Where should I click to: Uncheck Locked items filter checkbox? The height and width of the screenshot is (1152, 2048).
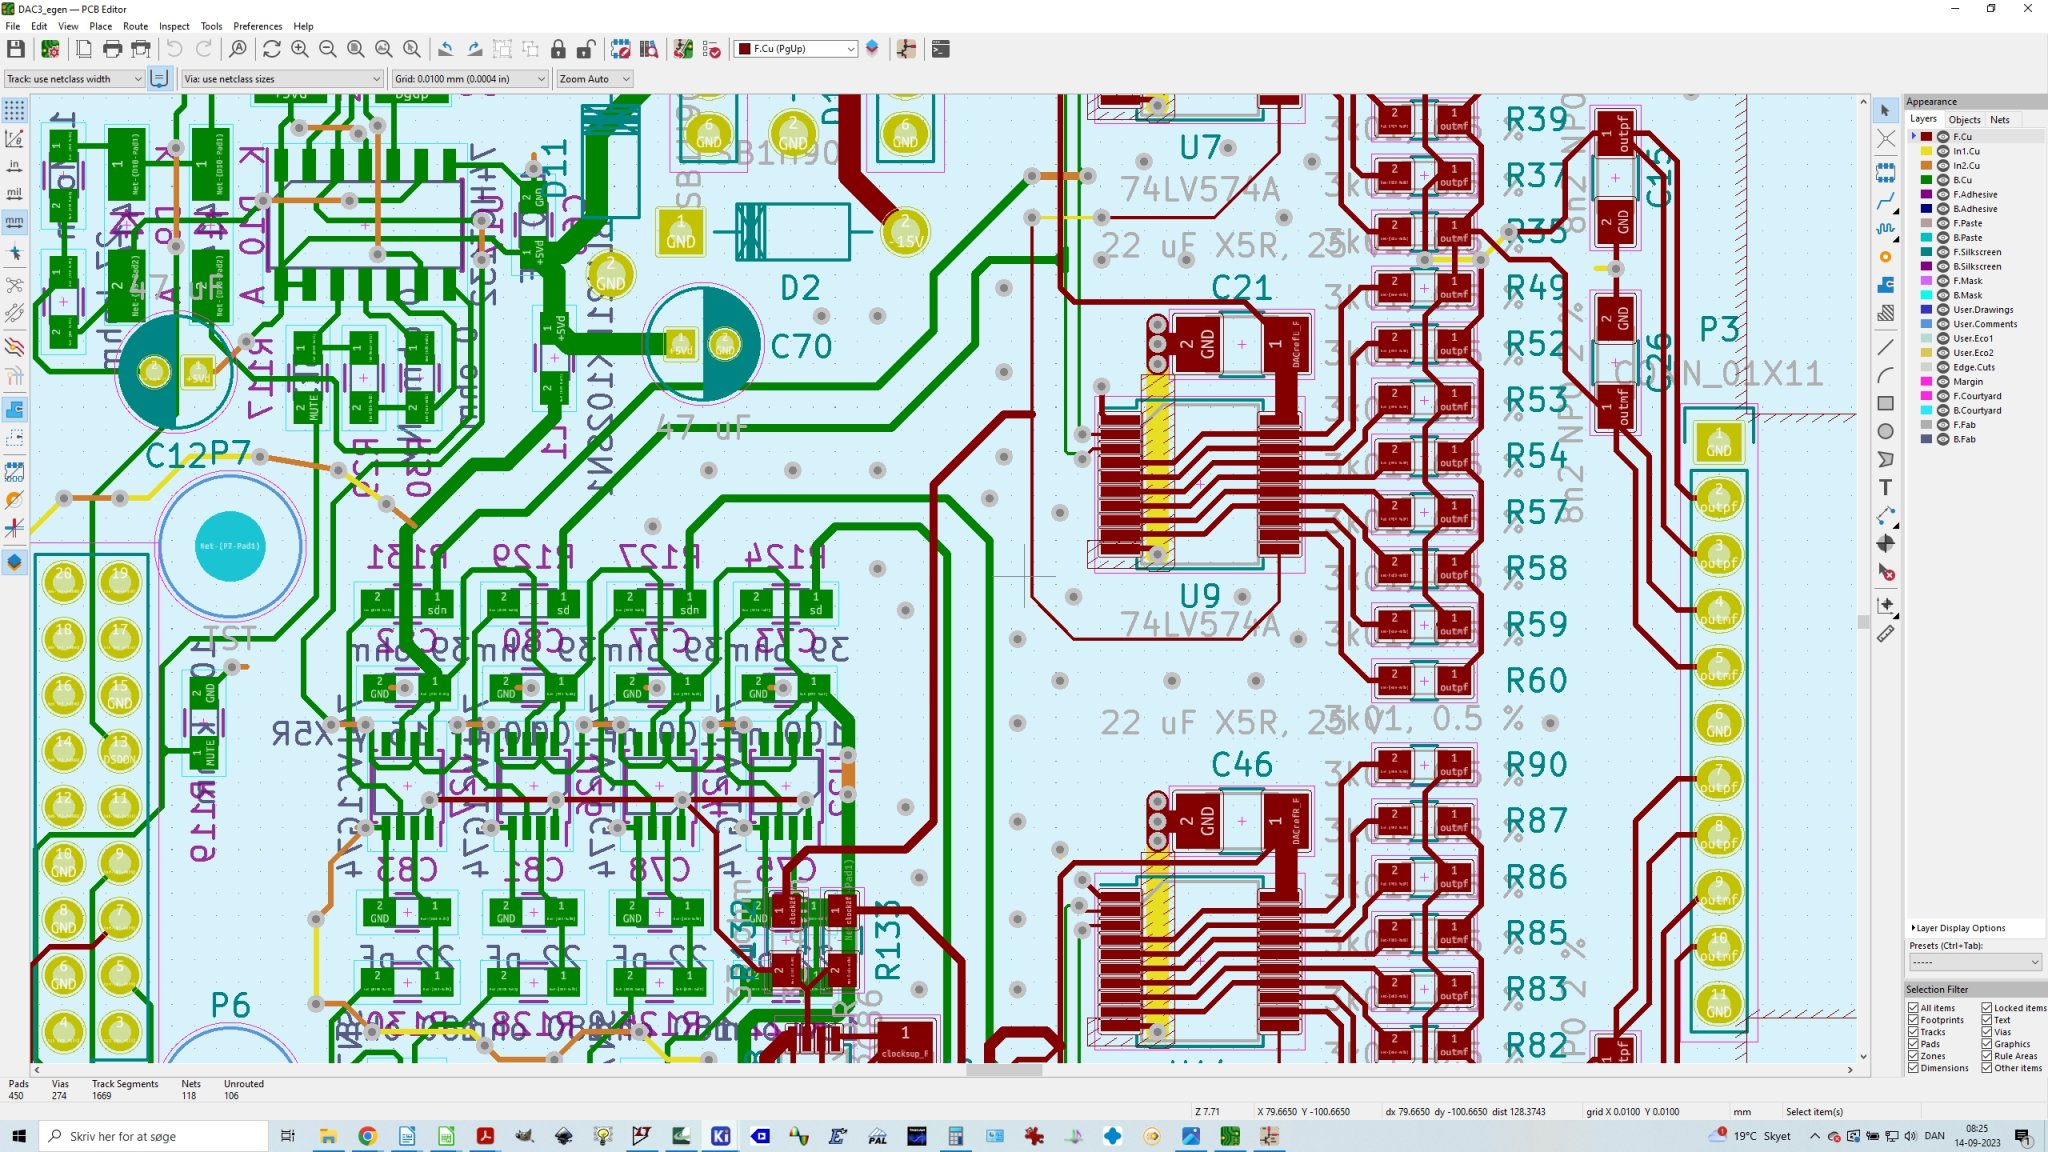click(1987, 1008)
